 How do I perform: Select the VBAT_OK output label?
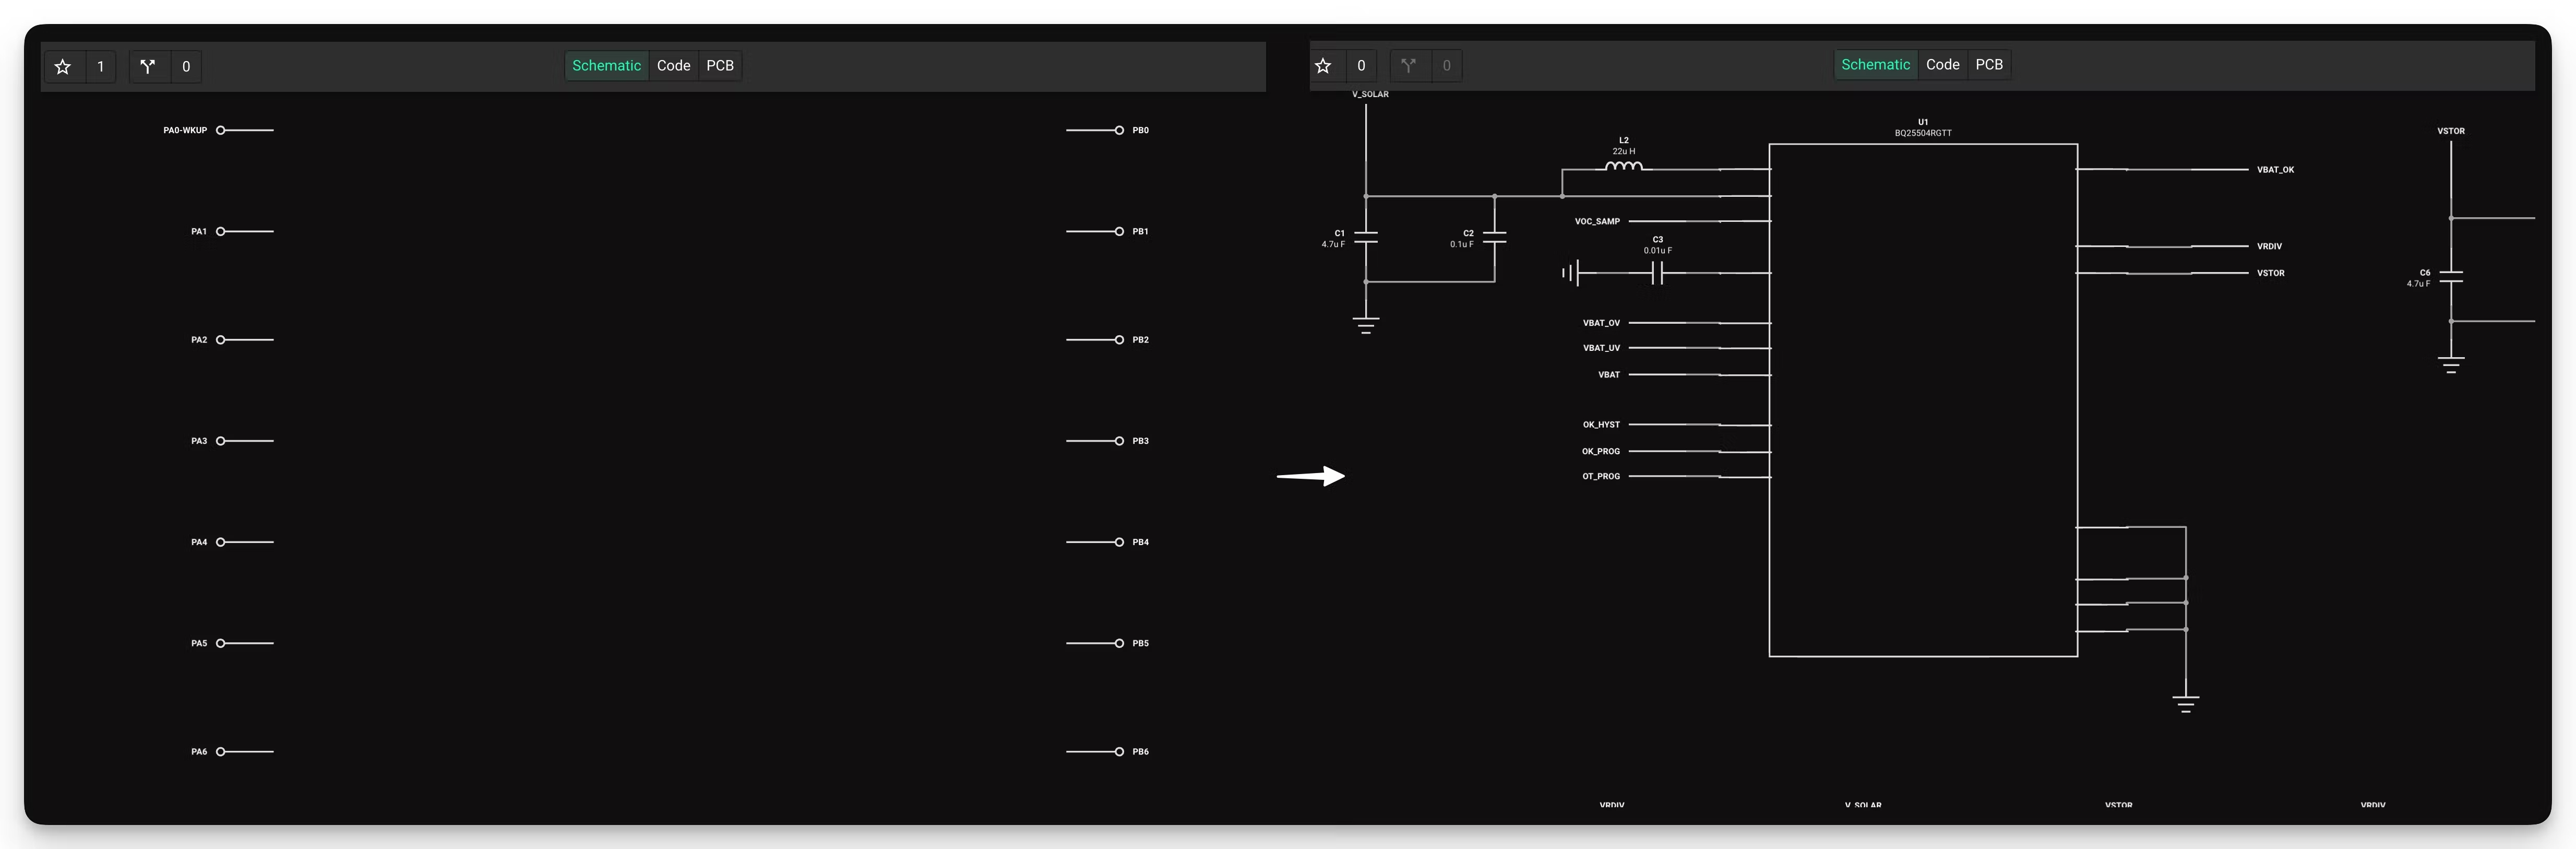coord(2275,170)
